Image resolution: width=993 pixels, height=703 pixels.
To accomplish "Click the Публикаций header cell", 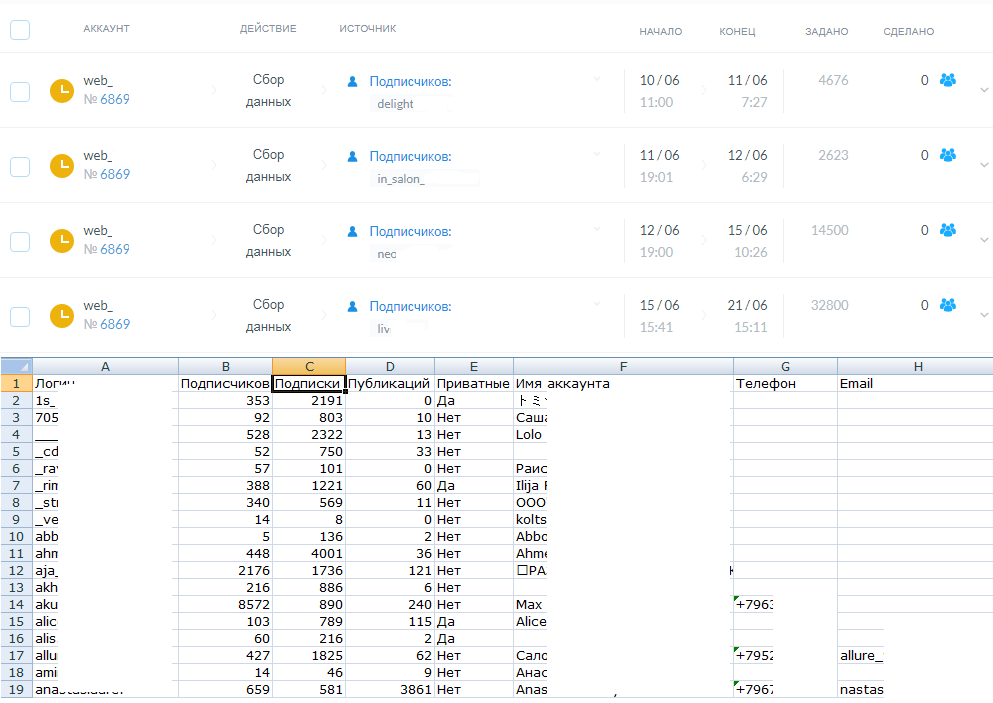I will coord(390,384).
